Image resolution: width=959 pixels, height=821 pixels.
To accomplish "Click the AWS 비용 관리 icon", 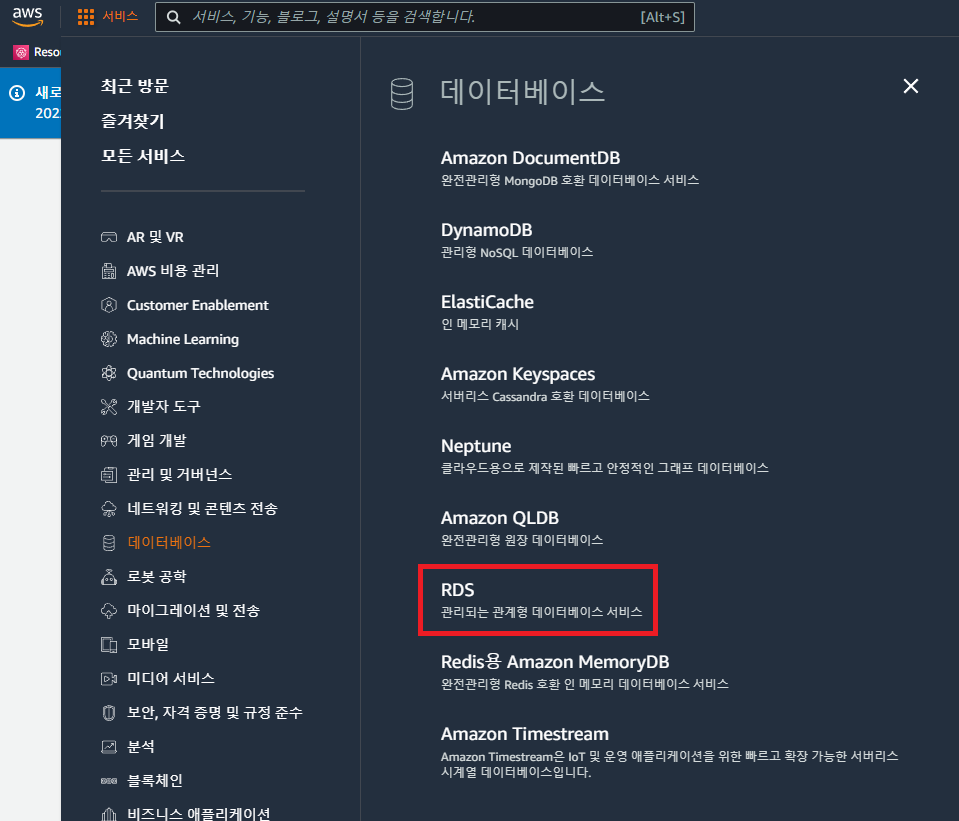I will click(x=109, y=271).
